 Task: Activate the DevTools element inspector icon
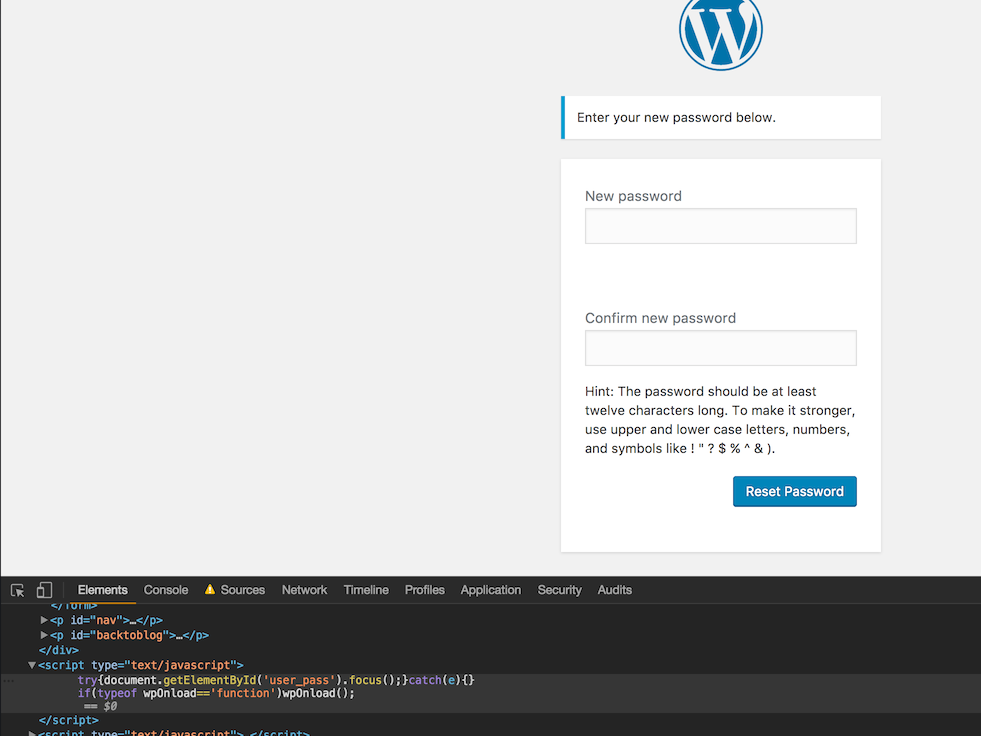(x=18, y=590)
